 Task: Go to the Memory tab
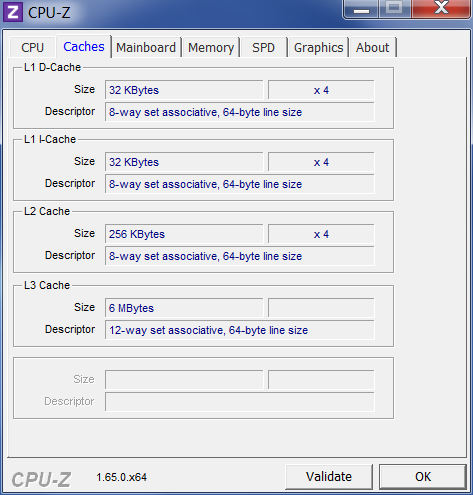pyautogui.click(x=211, y=47)
